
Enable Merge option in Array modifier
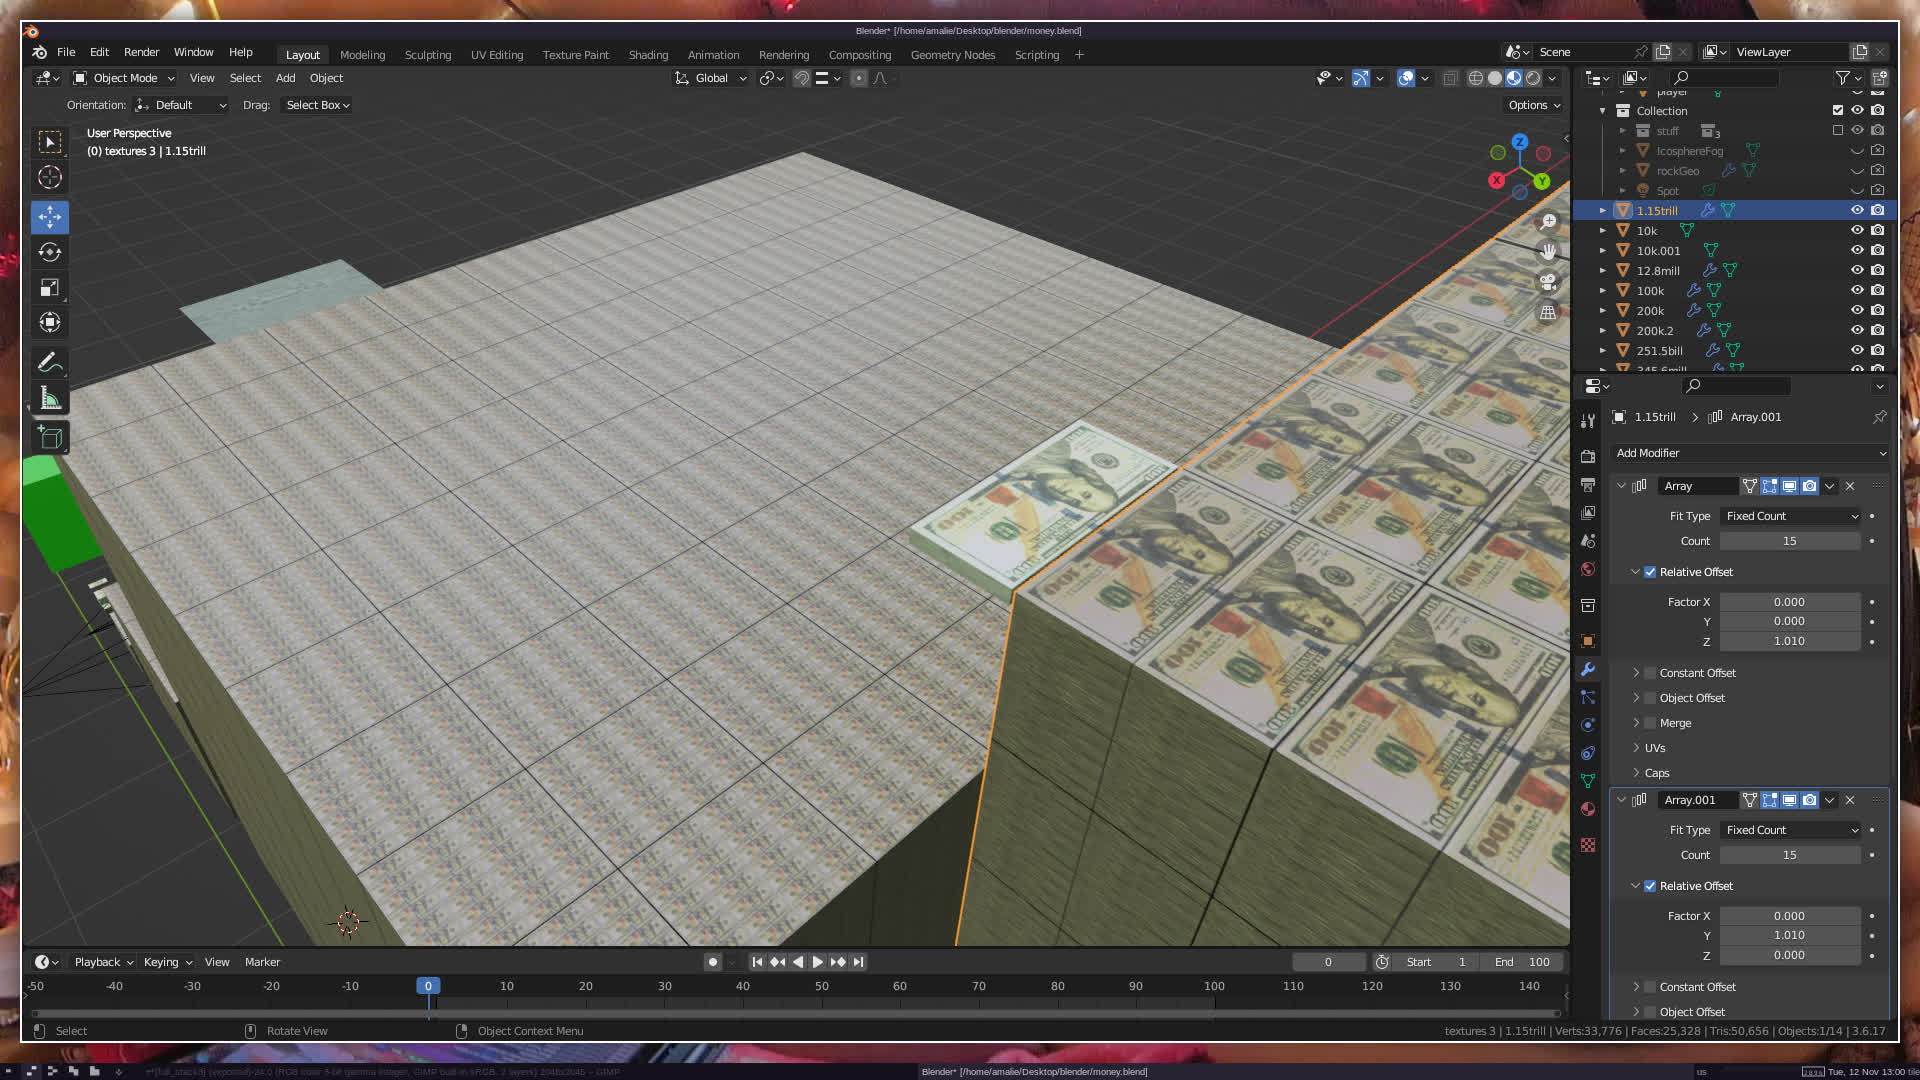click(x=1650, y=723)
